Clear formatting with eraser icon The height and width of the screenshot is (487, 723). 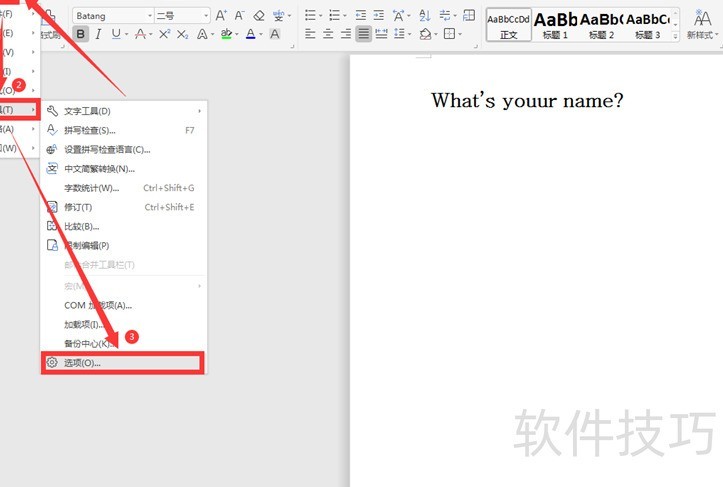(259, 16)
